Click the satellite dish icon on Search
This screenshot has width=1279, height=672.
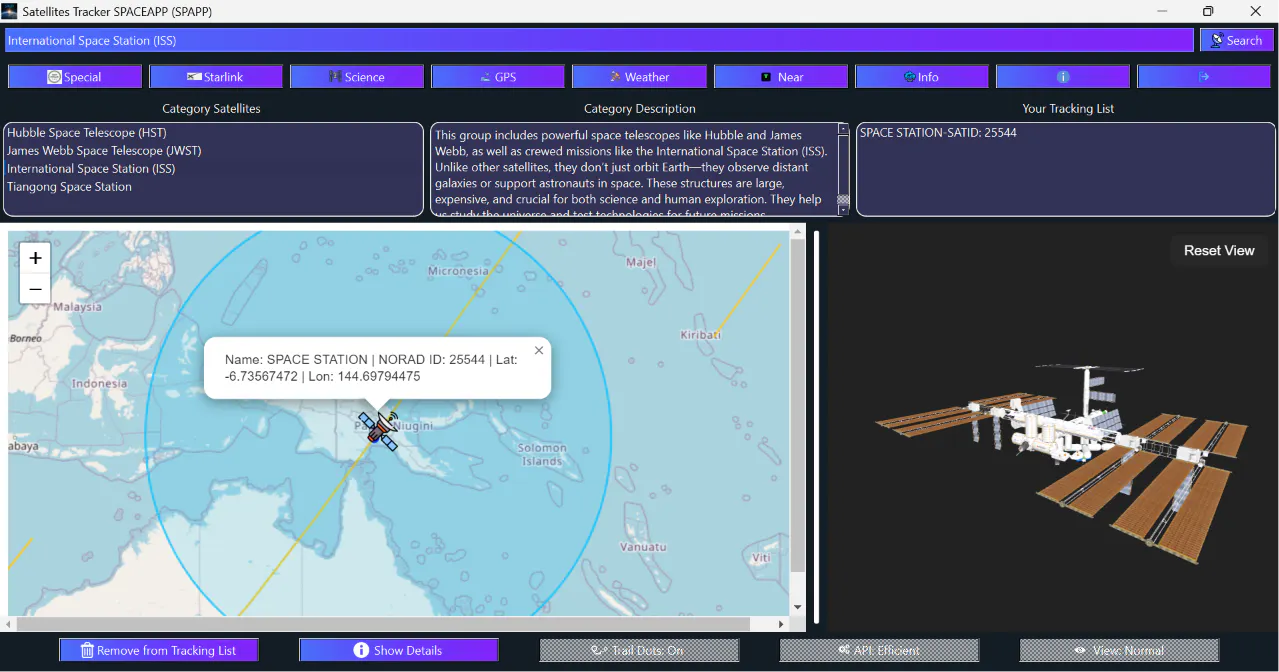coord(1217,40)
